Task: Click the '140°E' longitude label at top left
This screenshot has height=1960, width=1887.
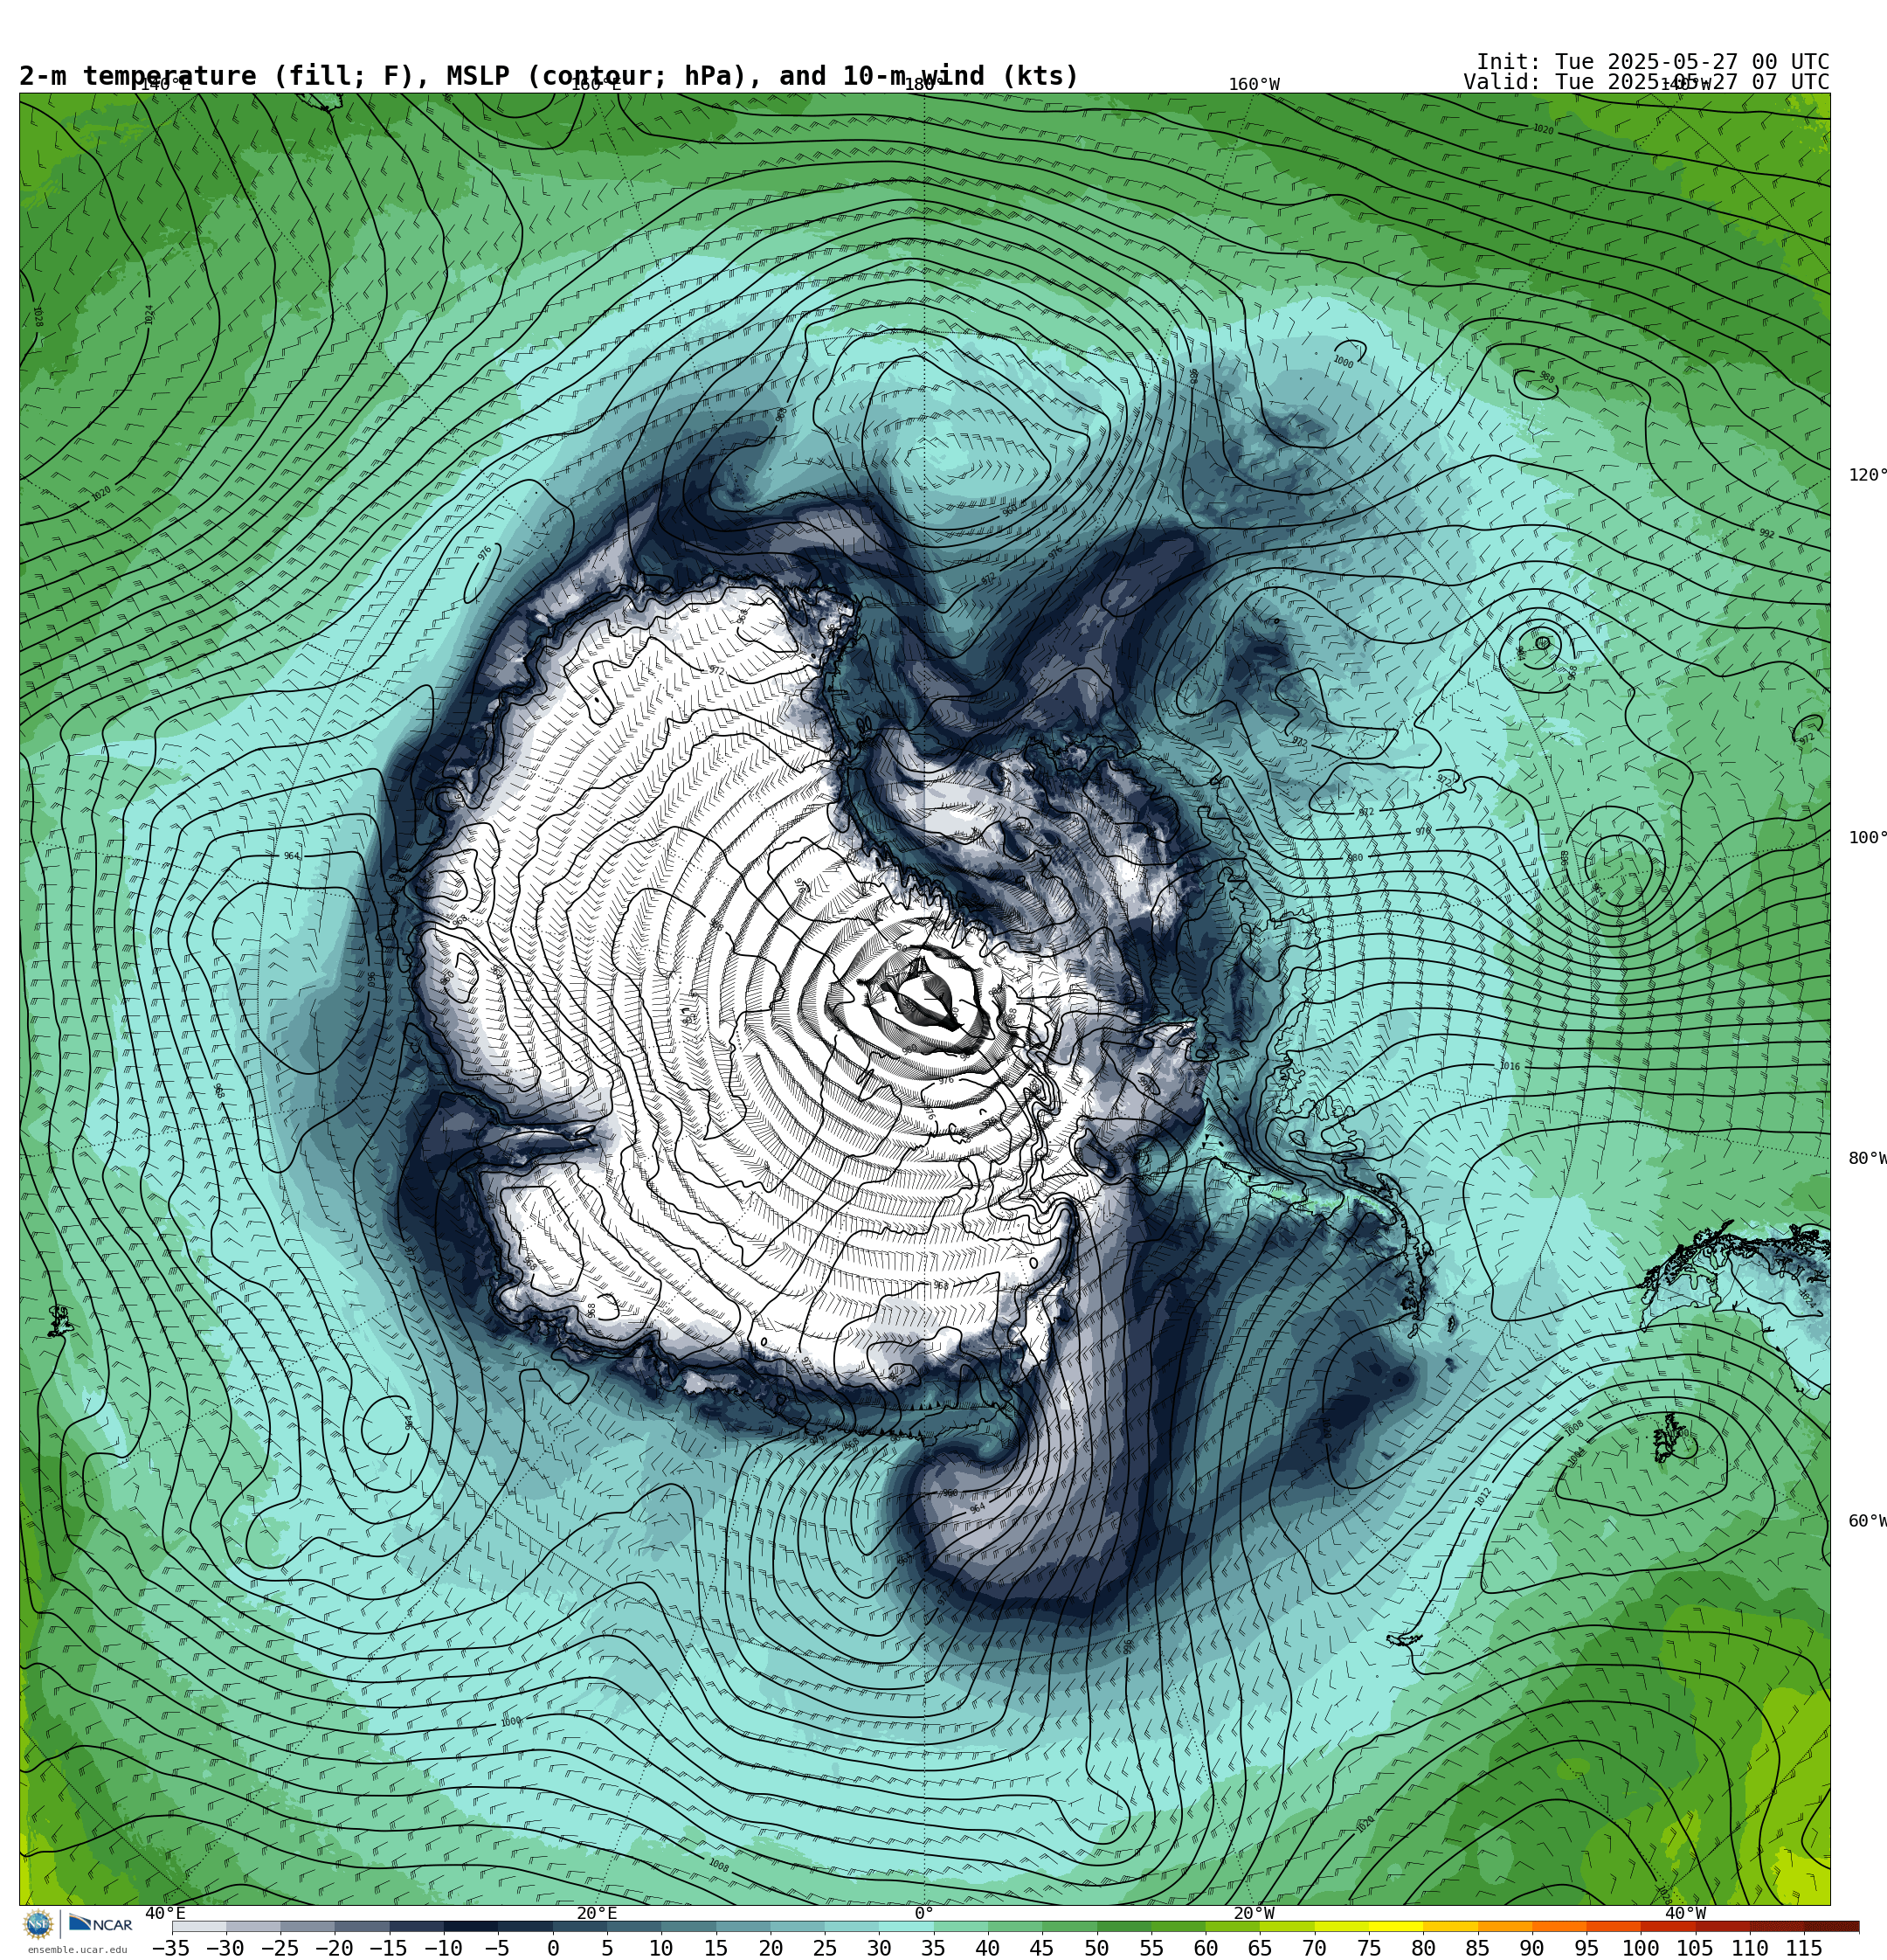Action: pyautogui.click(x=165, y=85)
